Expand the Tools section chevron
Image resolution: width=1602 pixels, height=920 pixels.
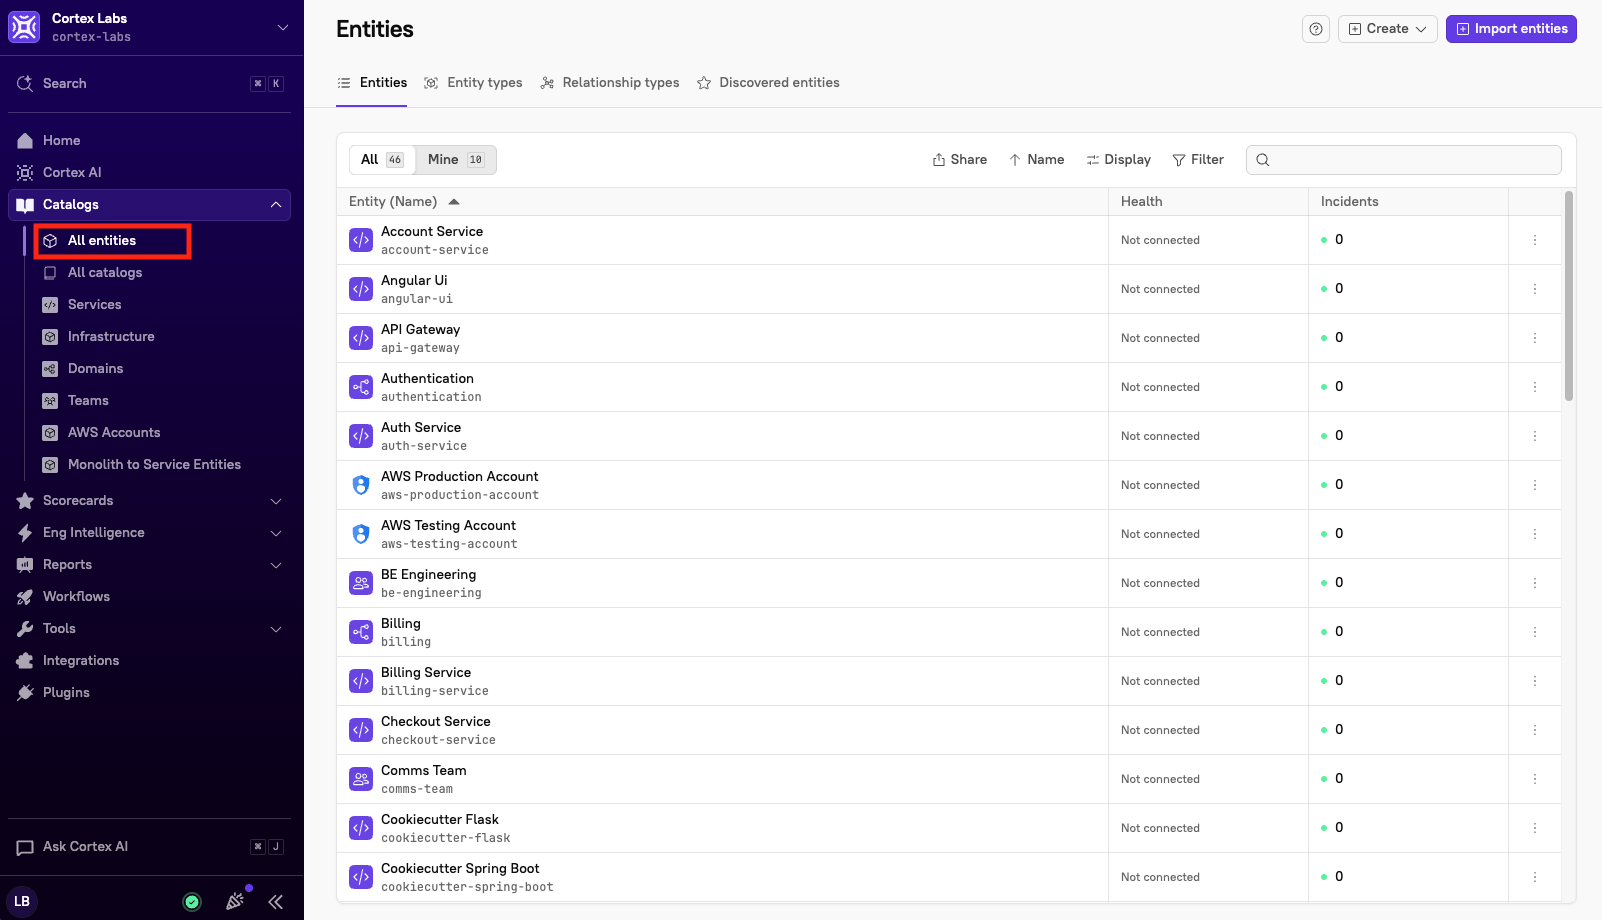click(276, 629)
